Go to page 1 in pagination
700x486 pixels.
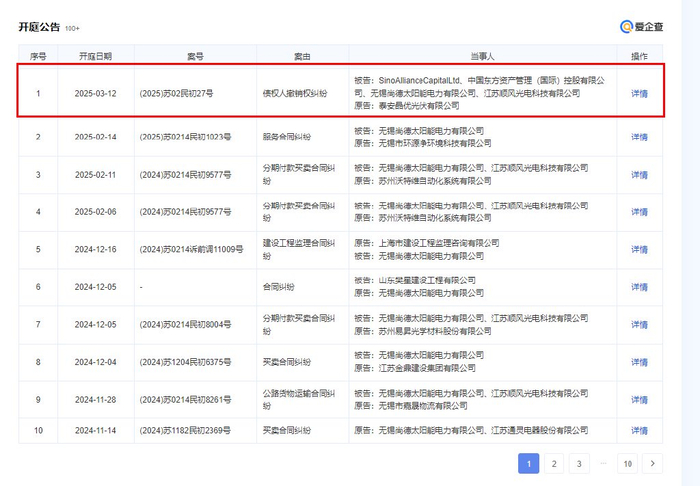[529, 464]
